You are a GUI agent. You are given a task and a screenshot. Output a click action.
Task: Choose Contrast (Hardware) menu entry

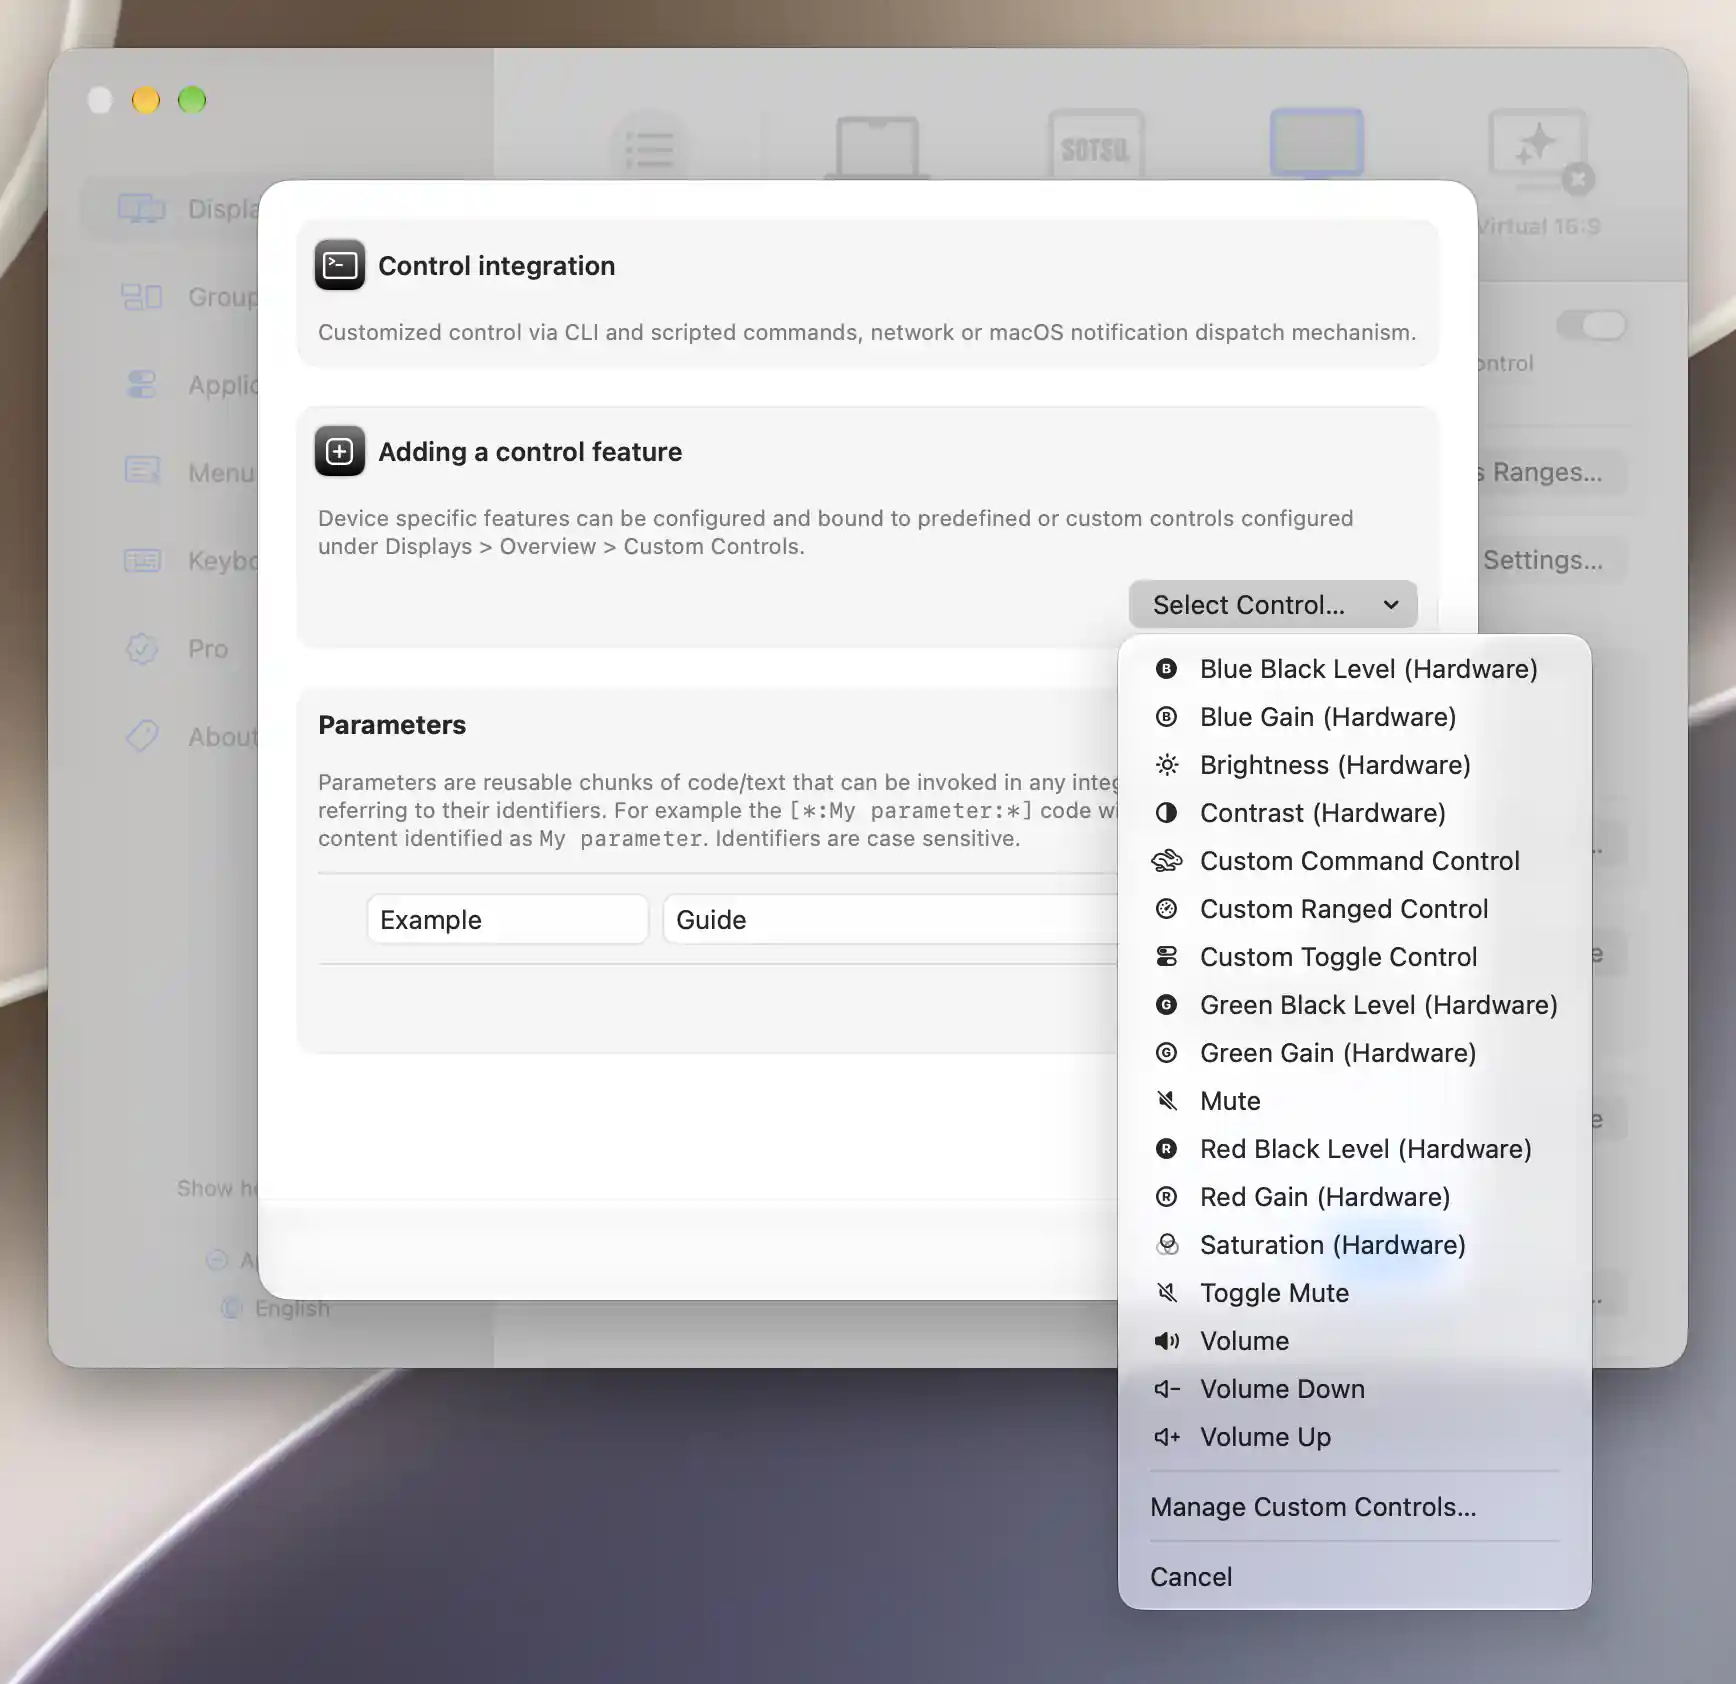[x=1354, y=813]
